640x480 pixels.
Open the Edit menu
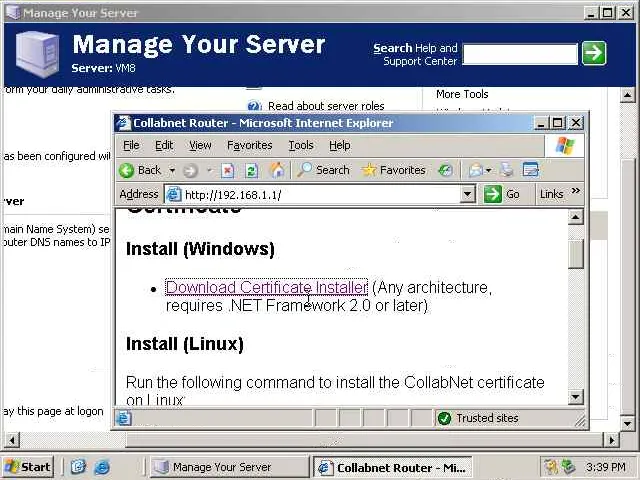pos(164,145)
